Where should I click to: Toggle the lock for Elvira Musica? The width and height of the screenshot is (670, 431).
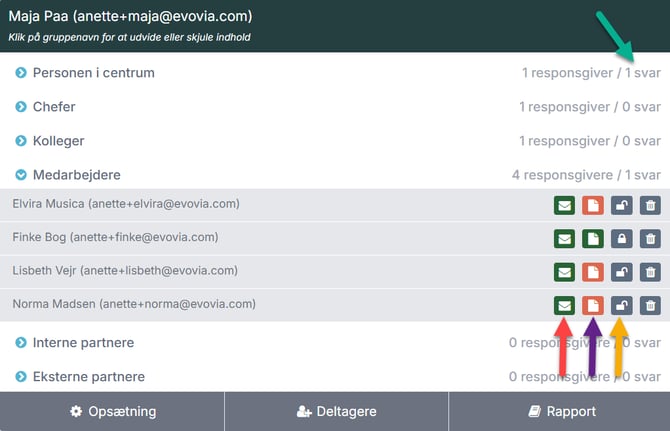[x=621, y=205]
